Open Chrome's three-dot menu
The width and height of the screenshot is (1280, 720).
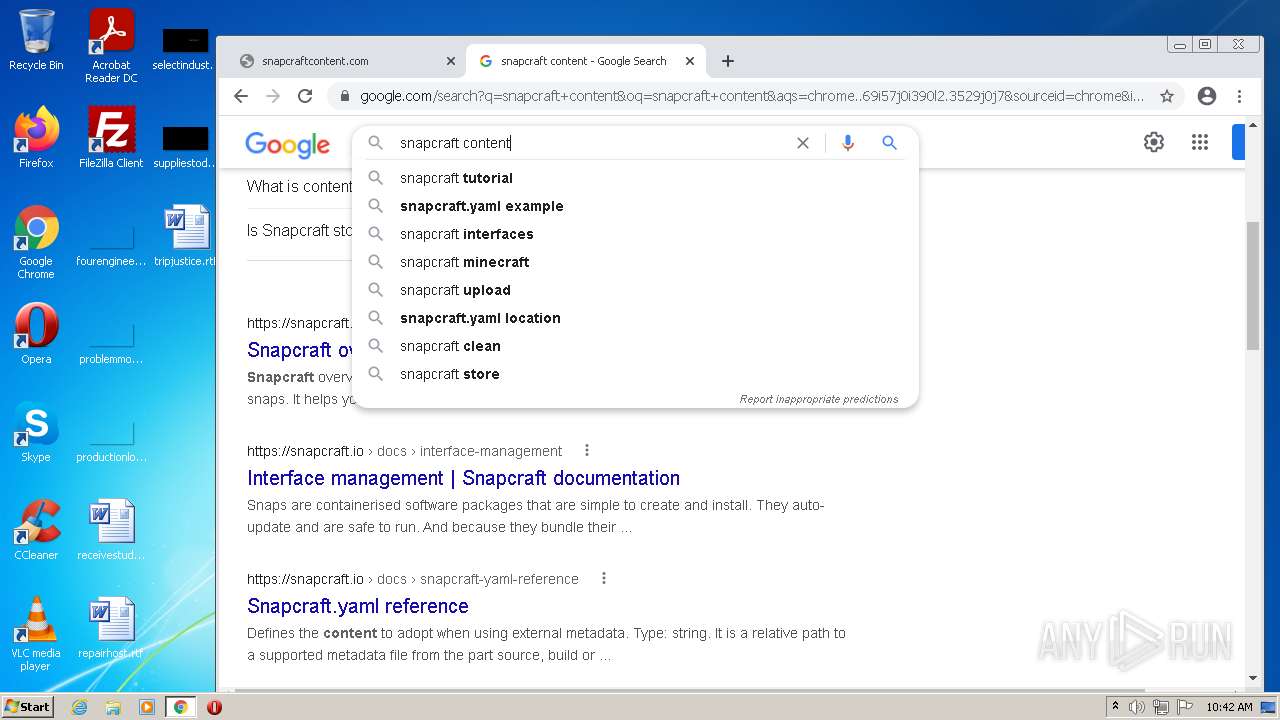click(1239, 96)
